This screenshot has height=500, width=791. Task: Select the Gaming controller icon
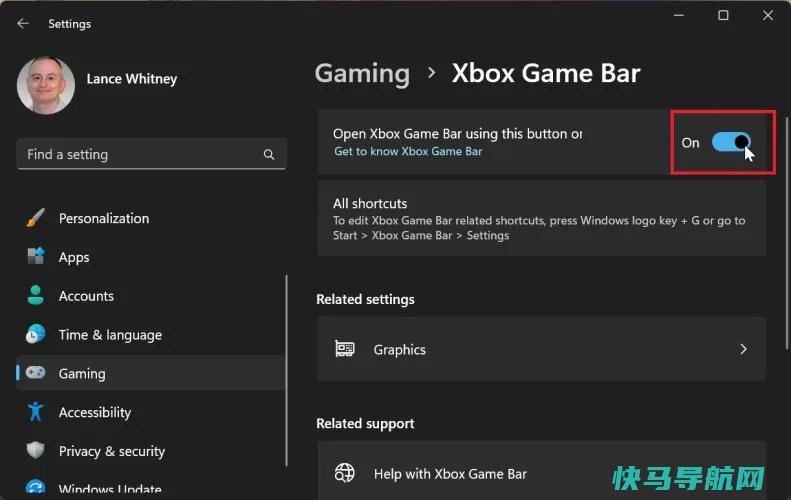pos(36,373)
